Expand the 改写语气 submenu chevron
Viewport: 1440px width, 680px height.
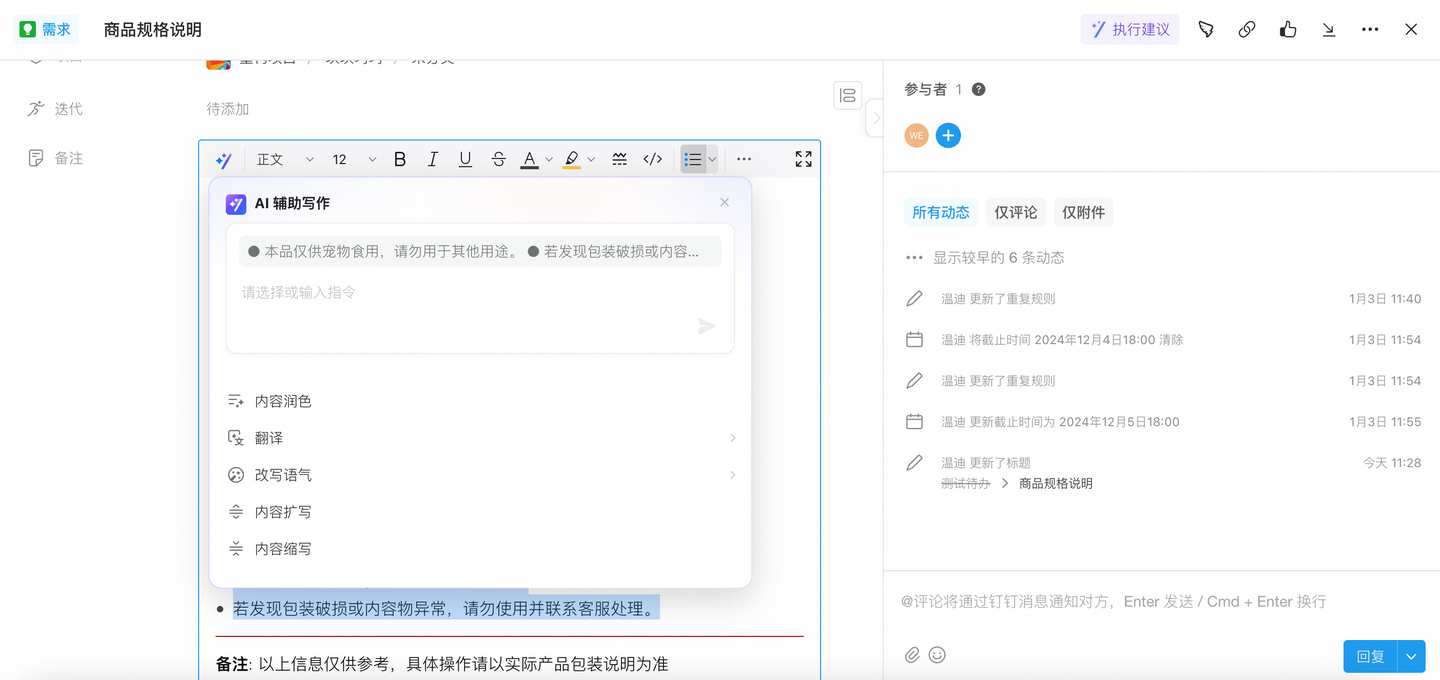pos(733,475)
